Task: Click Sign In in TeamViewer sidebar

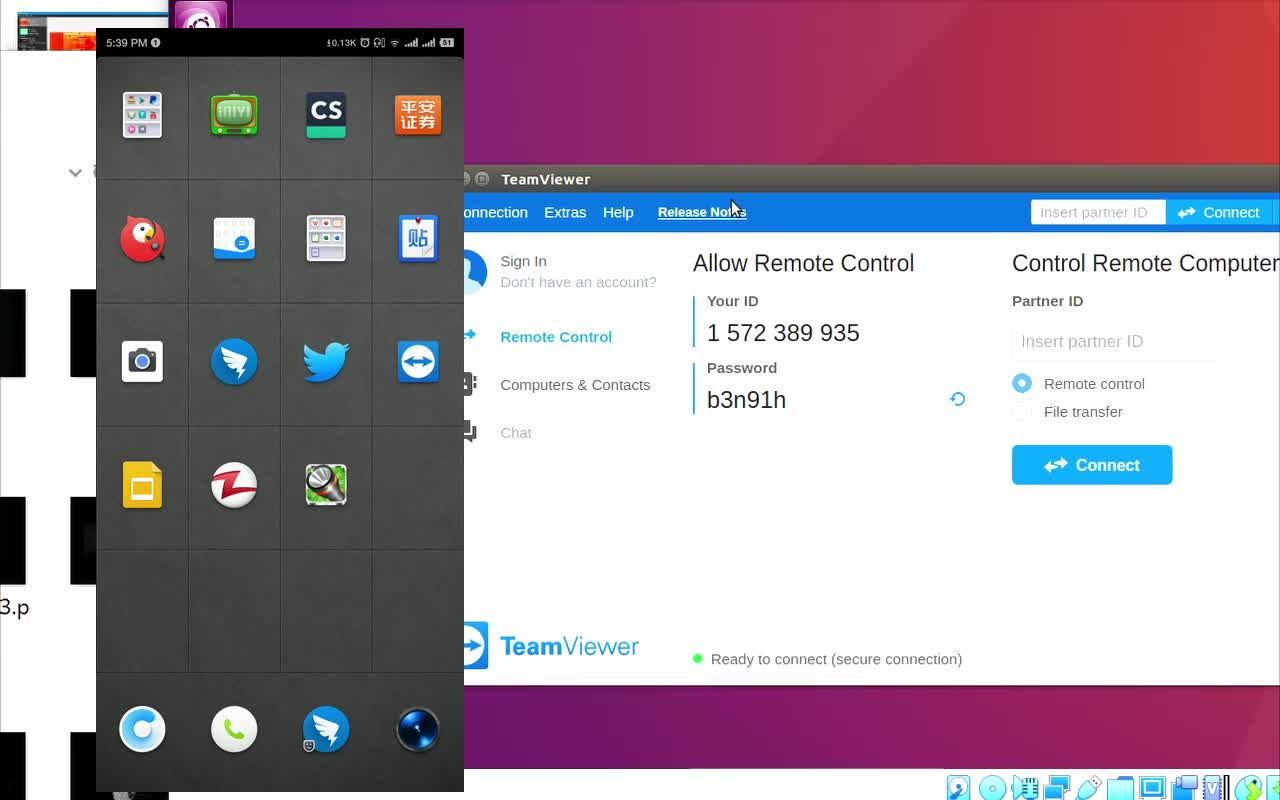Action: click(523, 261)
